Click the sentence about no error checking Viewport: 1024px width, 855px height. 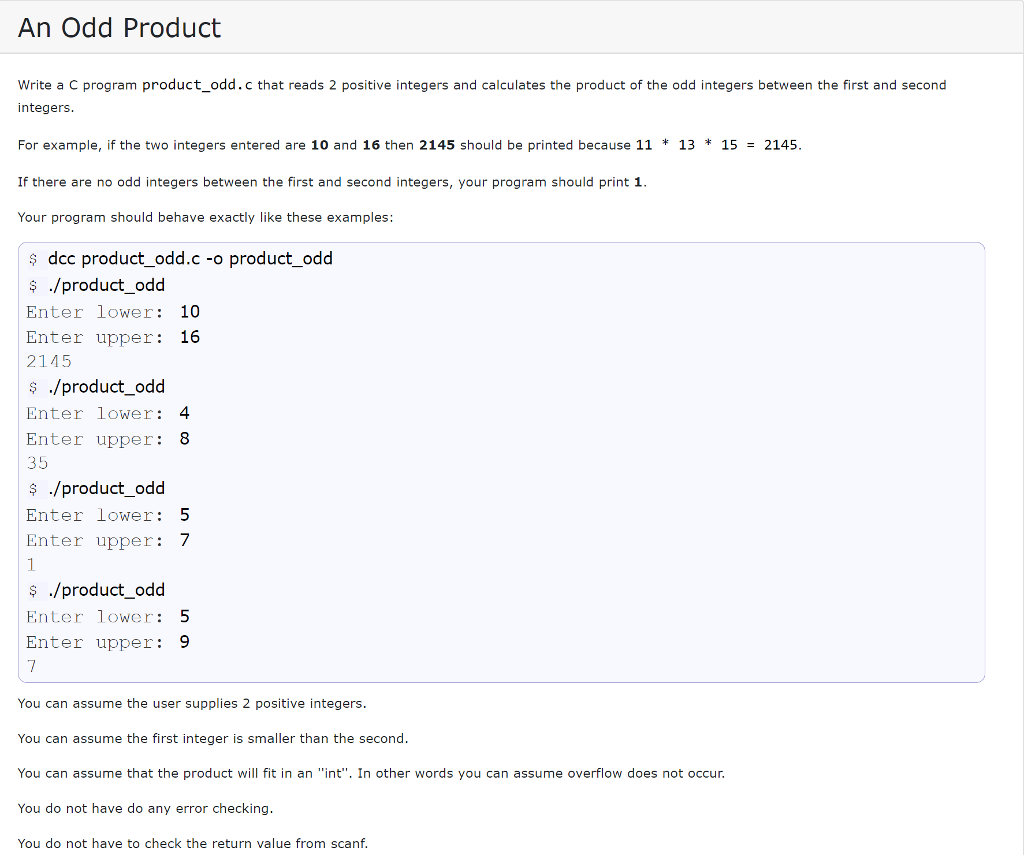click(x=145, y=808)
